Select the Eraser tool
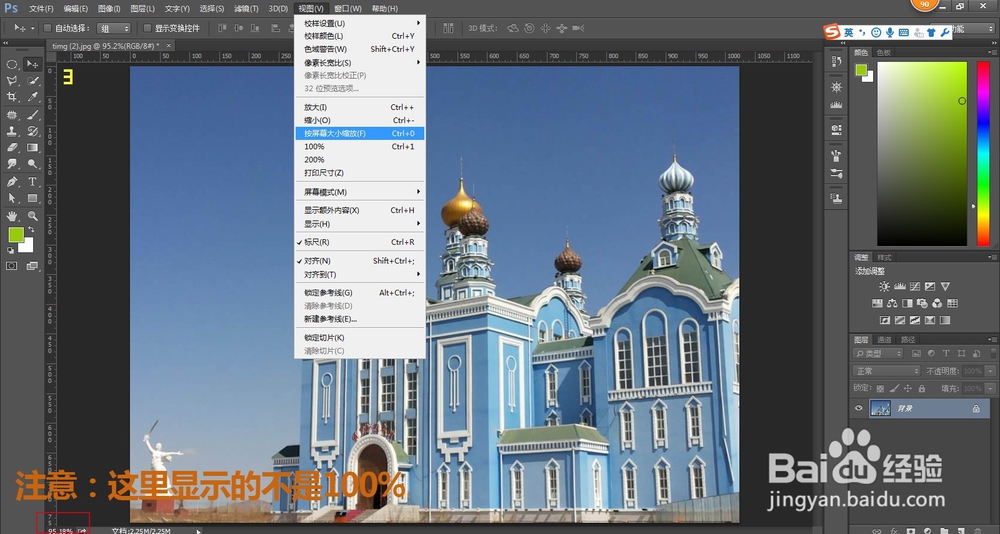 coord(11,147)
